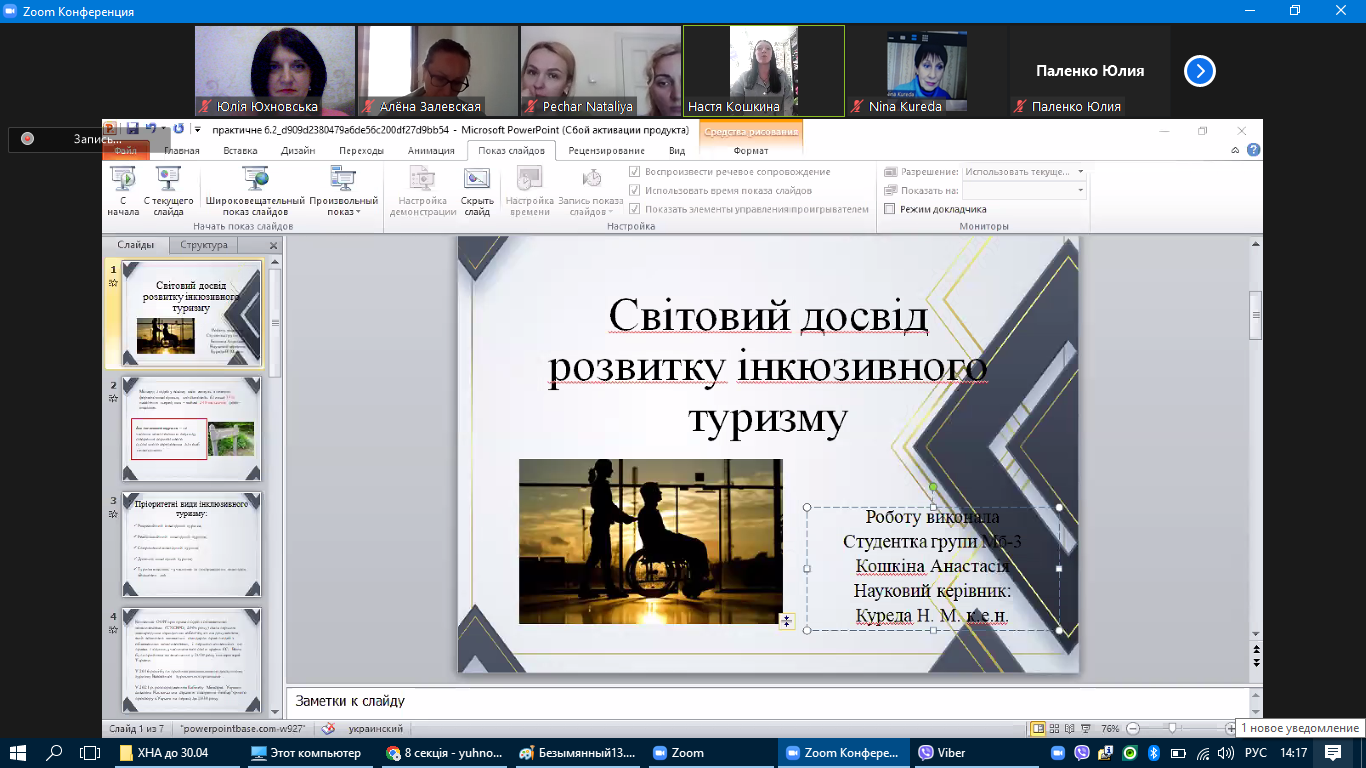Switch to Normal view in status bar
Image resolution: width=1366 pixels, height=768 pixels.
1038,729
